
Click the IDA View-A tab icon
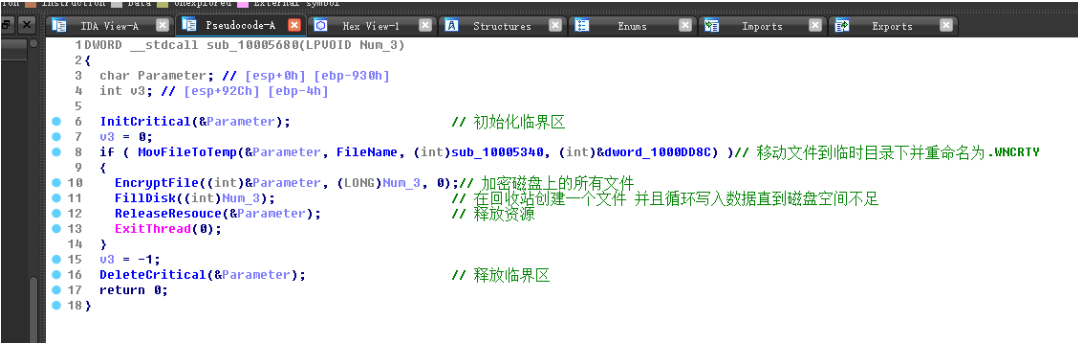coord(60,25)
